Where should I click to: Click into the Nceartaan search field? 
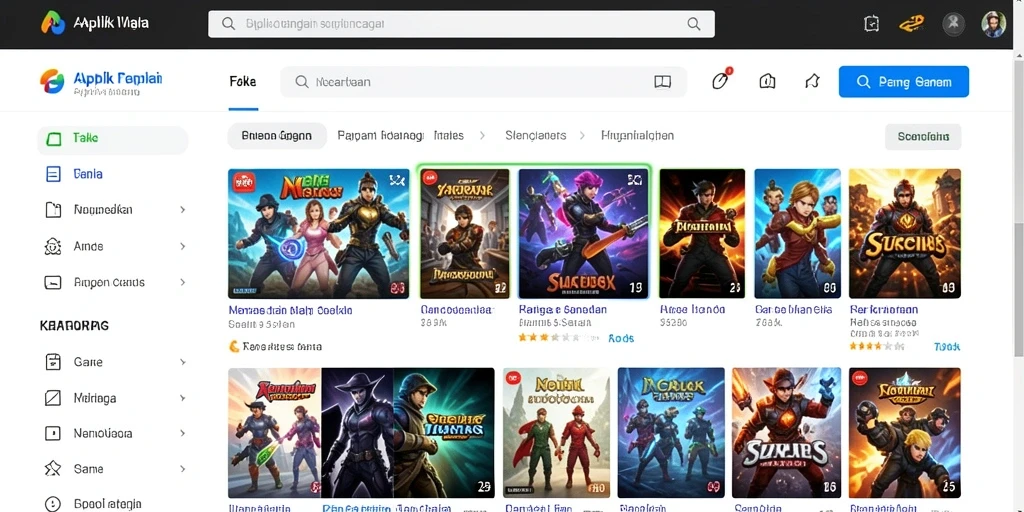(x=483, y=82)
